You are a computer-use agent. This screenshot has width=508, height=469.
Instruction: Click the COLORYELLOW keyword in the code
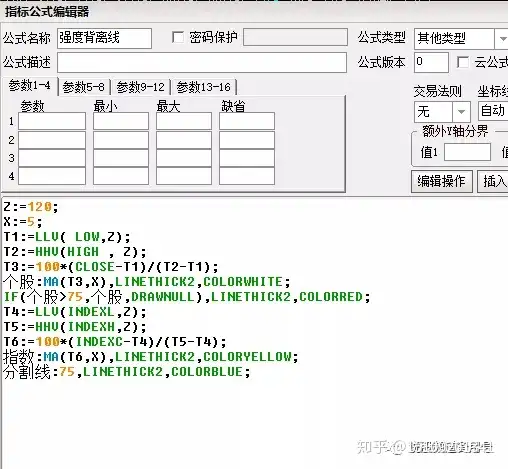point(247,357)
